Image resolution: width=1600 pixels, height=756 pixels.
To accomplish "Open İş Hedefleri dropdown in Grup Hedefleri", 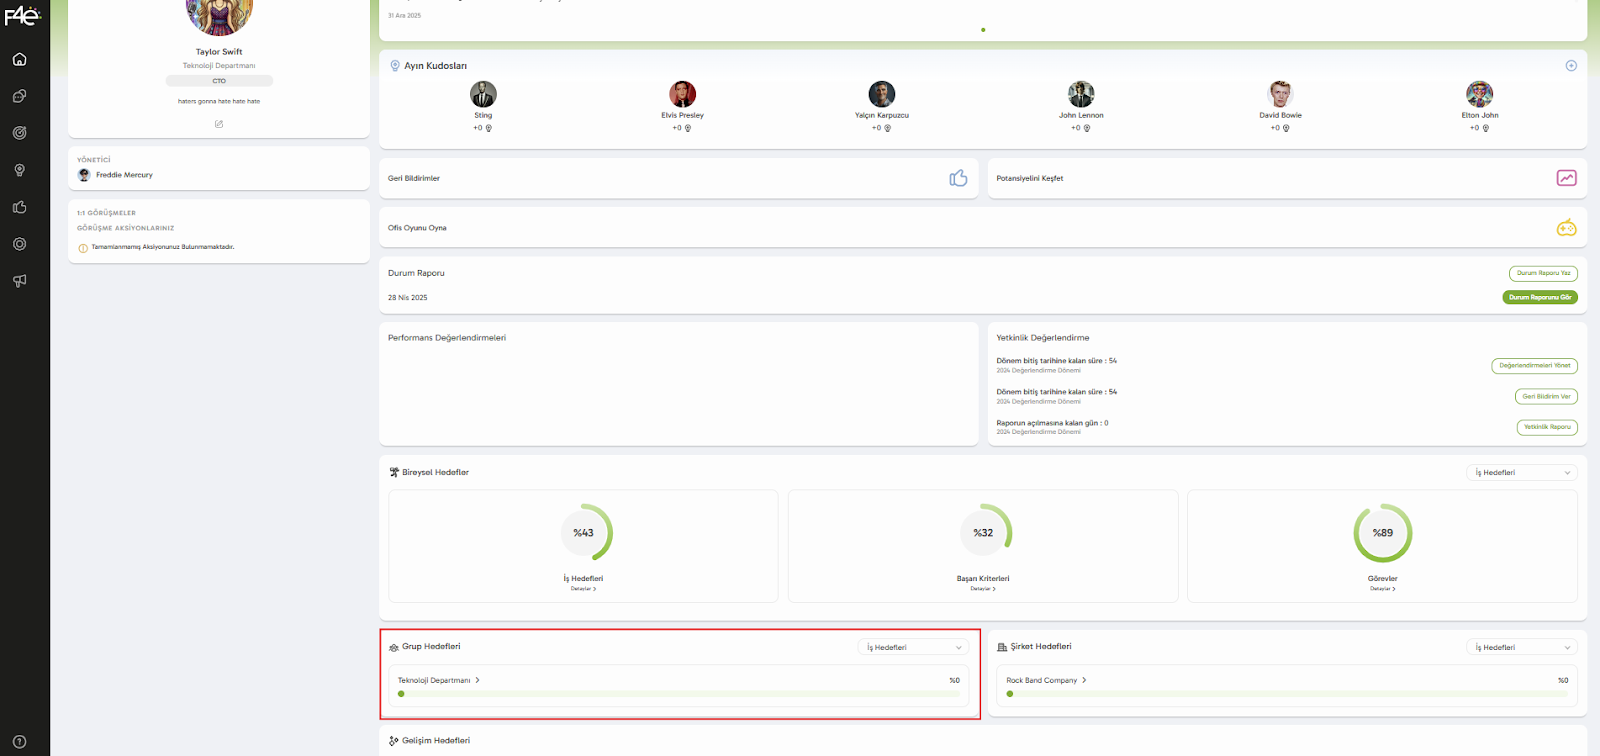I will pyautogui.click(x=913, y=648).
